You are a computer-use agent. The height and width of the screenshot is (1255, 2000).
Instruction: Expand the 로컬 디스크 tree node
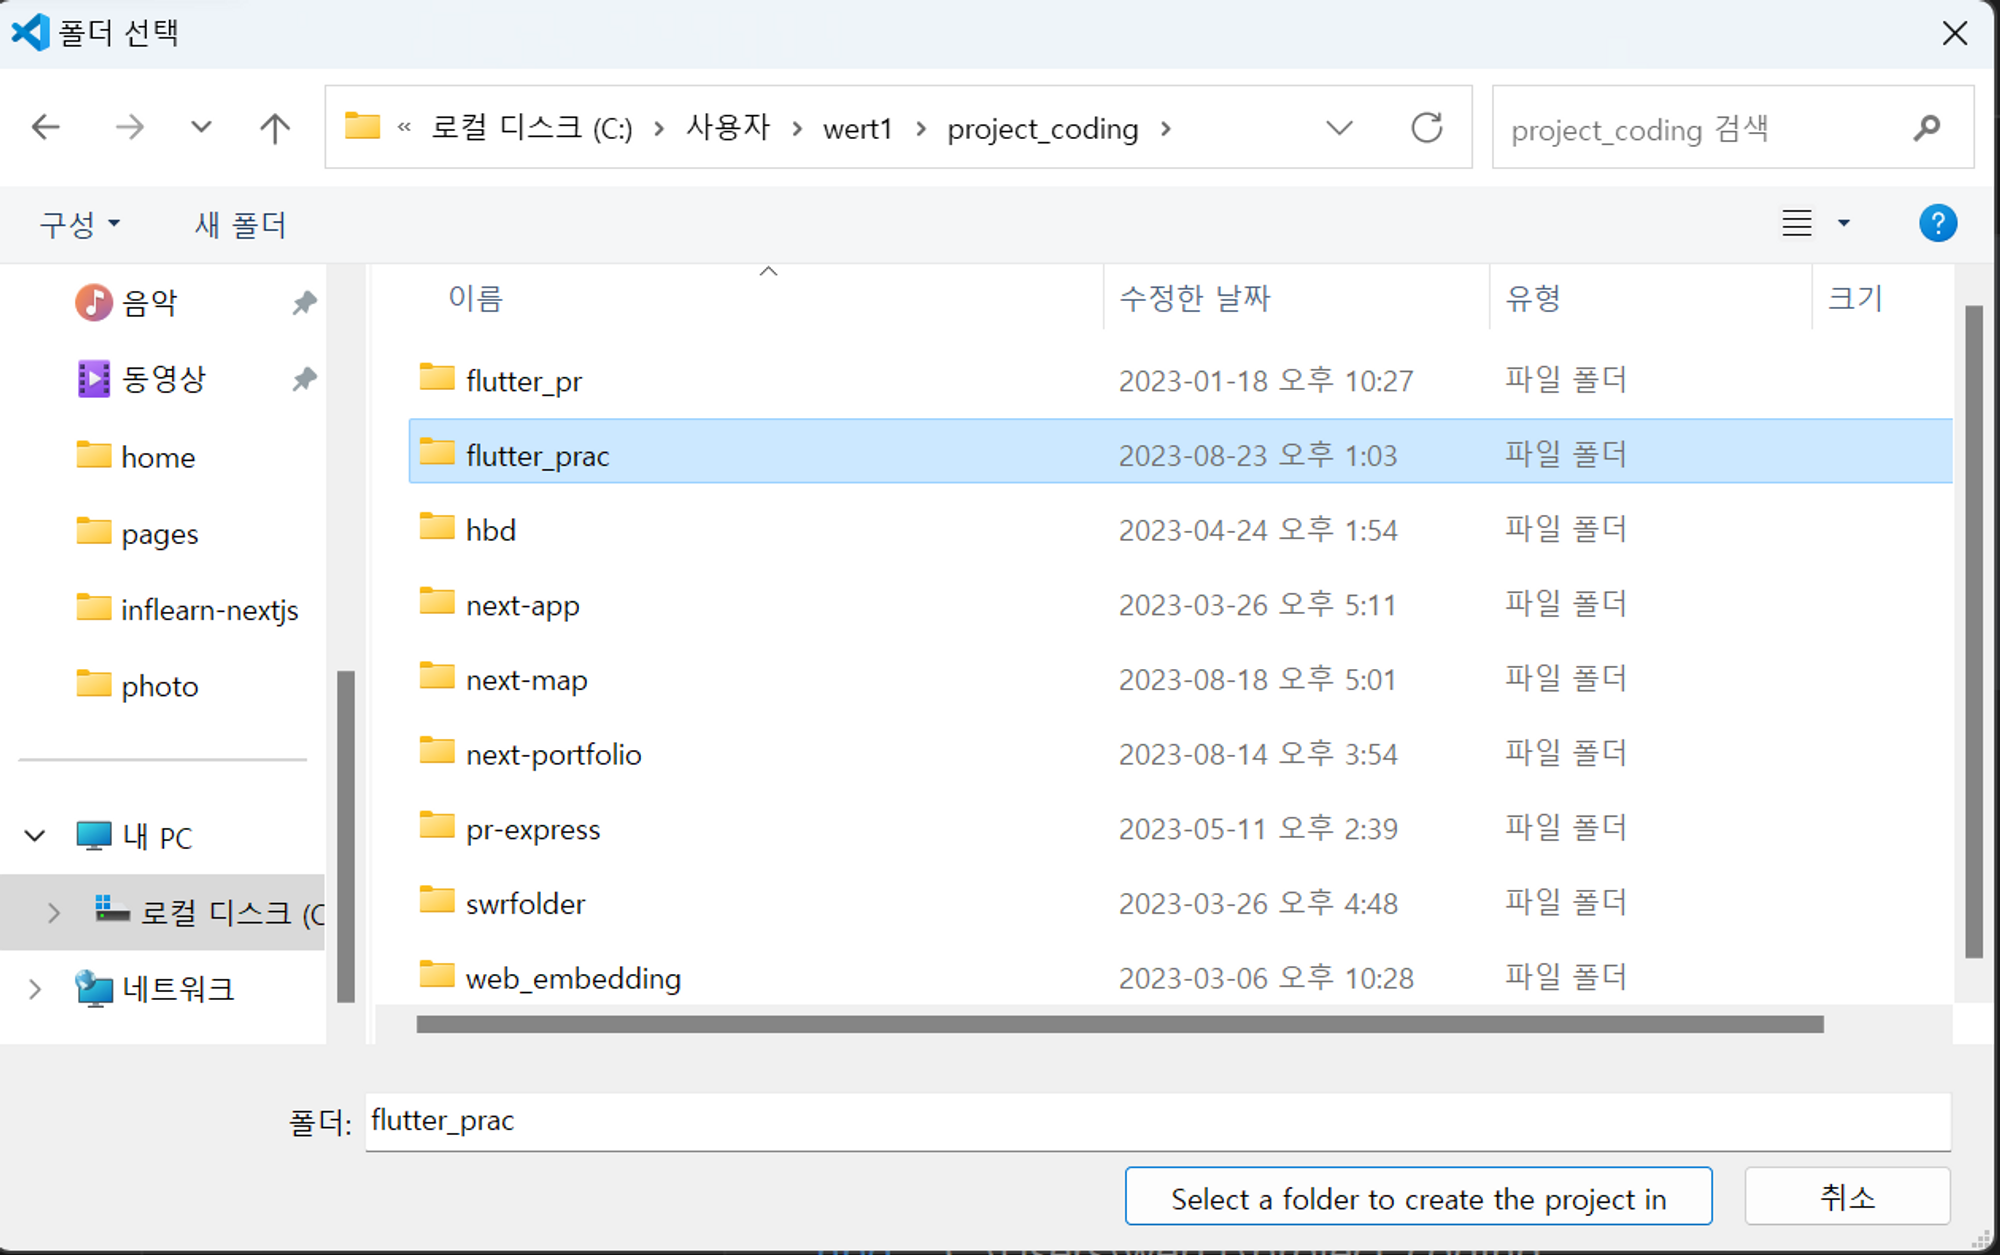click(54, 912)
